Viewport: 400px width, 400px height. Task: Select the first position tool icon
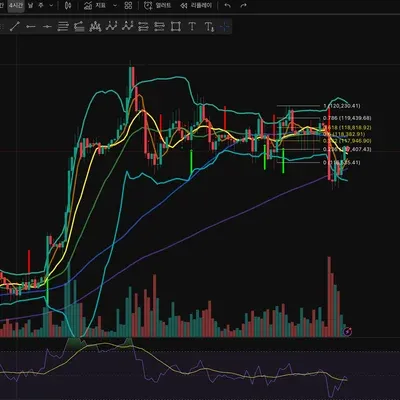tap(143, 26)
